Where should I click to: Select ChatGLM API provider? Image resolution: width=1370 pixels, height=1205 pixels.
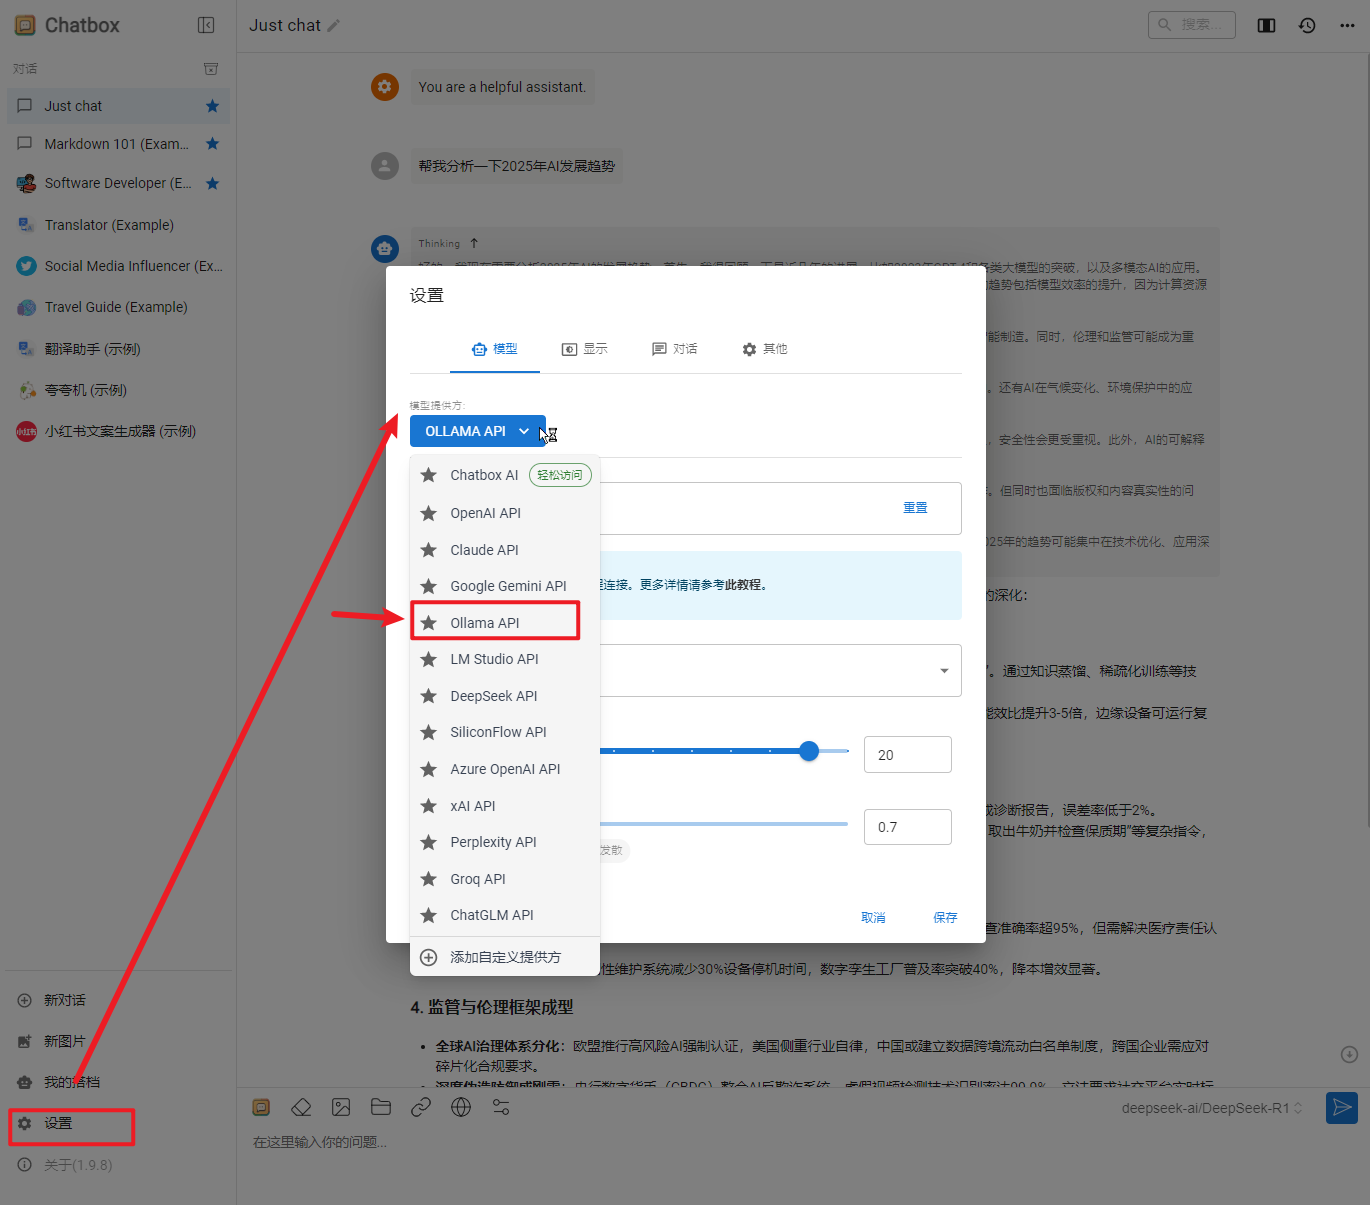505,915
